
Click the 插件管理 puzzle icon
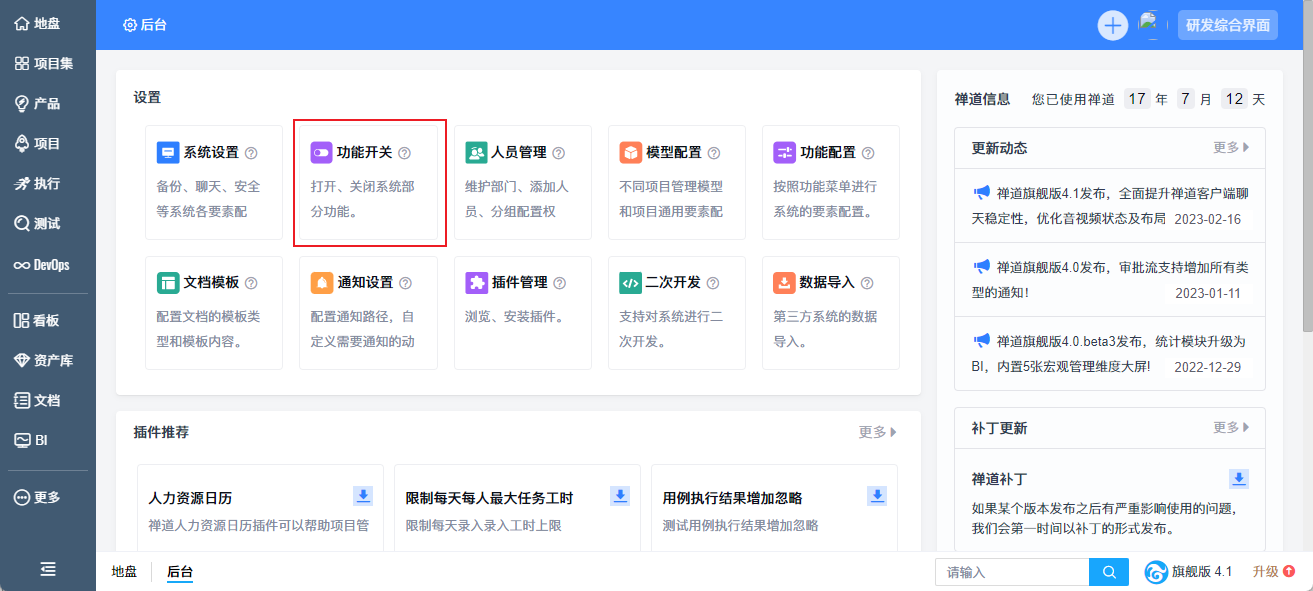[476, 283]
